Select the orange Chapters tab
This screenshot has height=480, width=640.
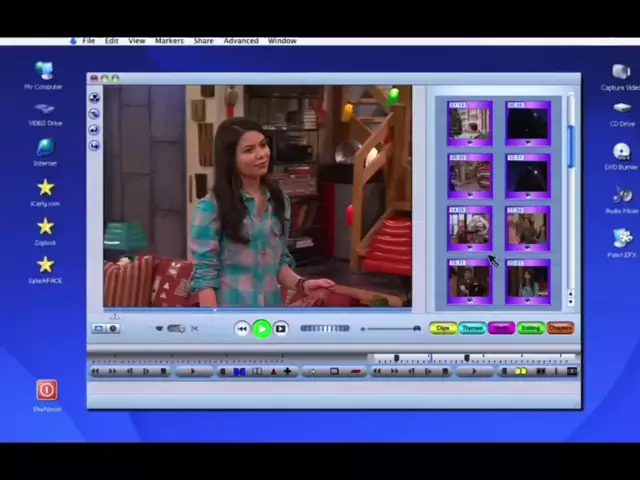click(560, 328)
